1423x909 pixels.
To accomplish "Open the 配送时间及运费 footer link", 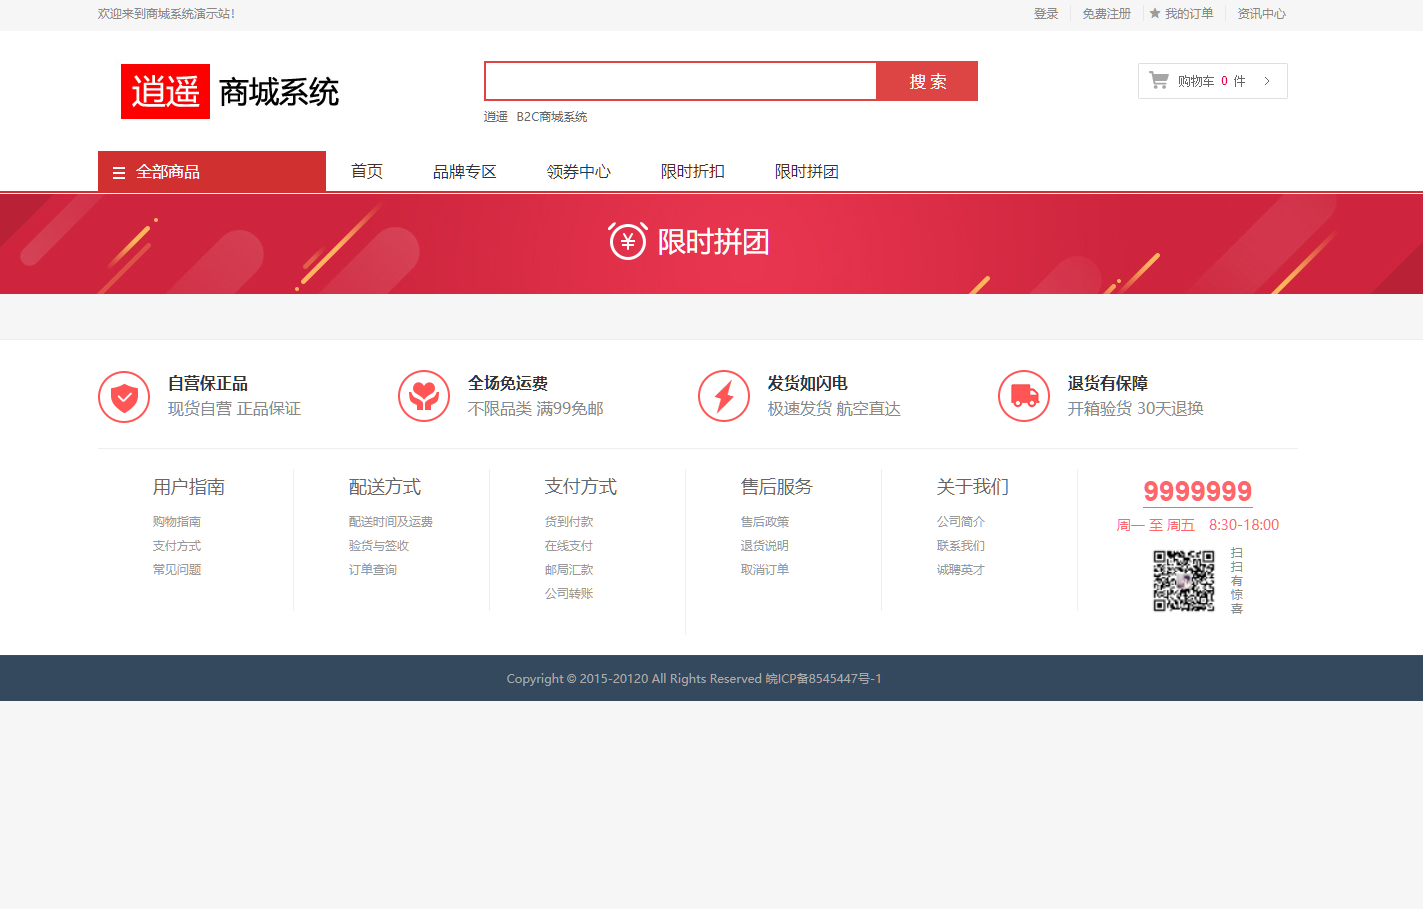I will click(x=391, y=522).
